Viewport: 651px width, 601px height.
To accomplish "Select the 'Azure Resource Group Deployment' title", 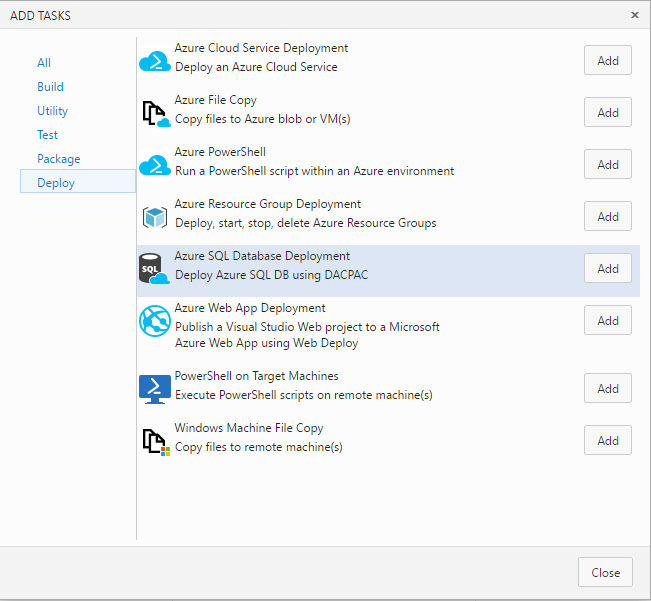I will pyautogui.click(x=267, y=204).
